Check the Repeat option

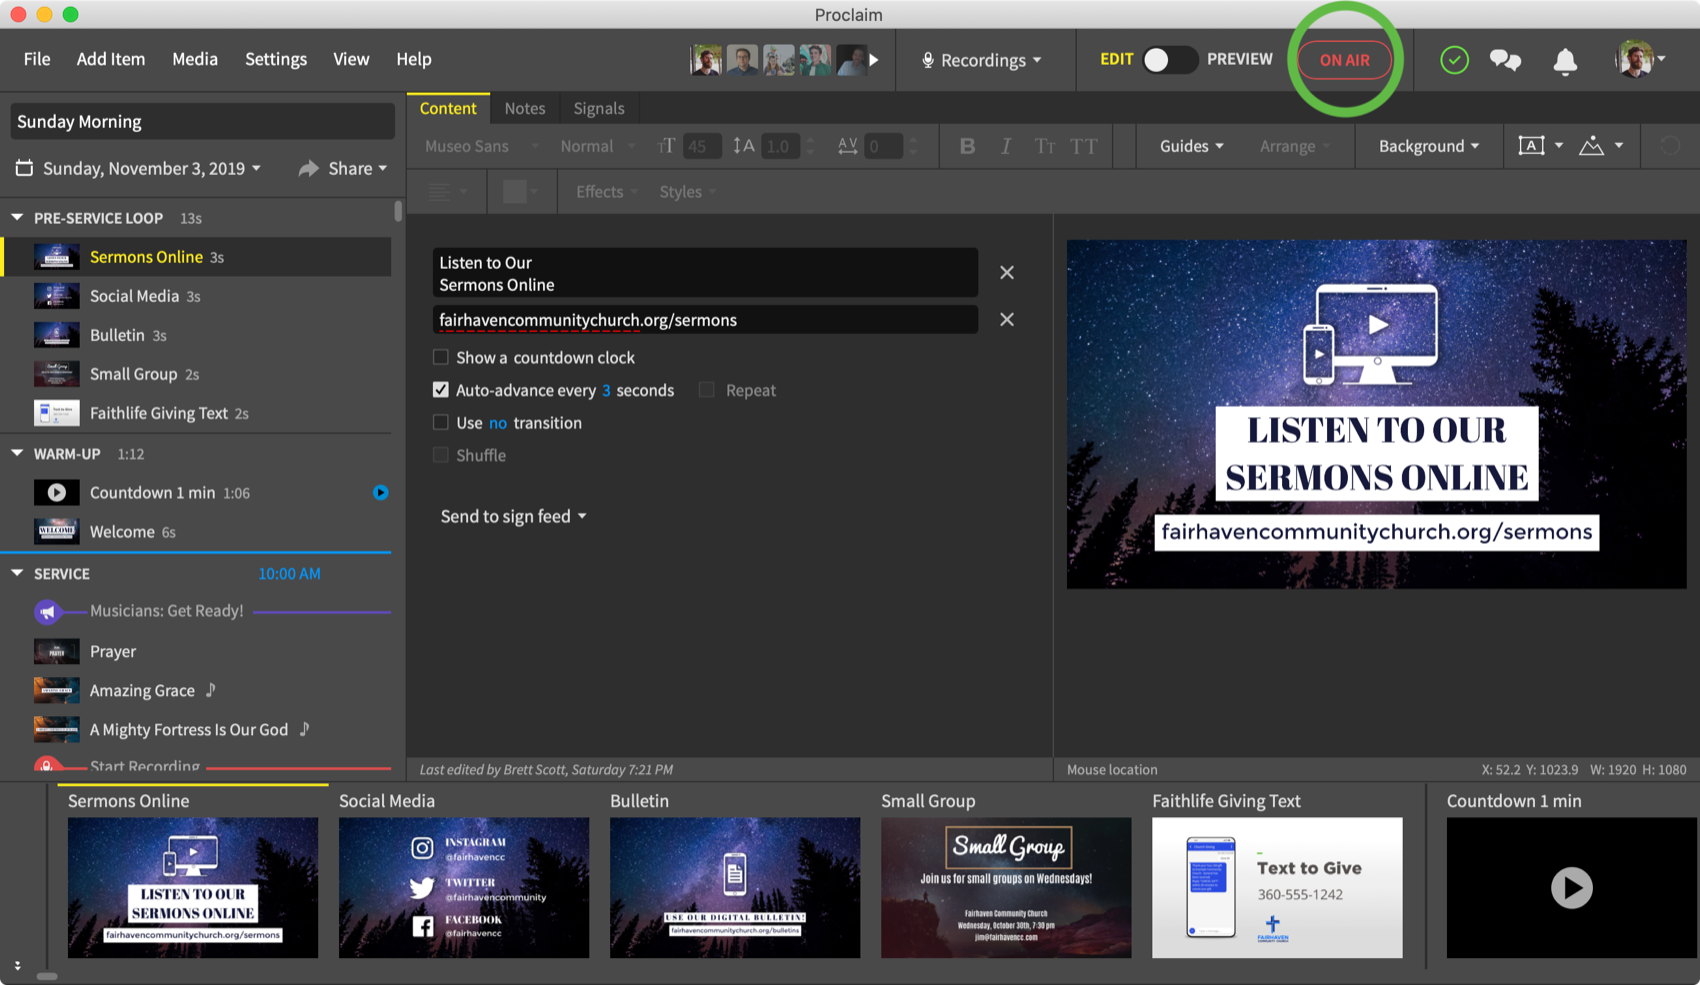(706, 390)
